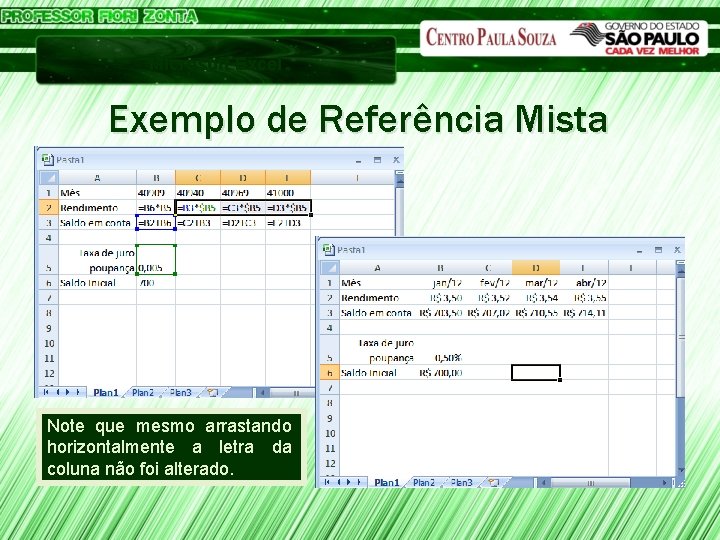Click formula cell =B6*B5 in left window
Image resolution: width=720 pixels, height=540 pixels.
(x=156, y=208)
